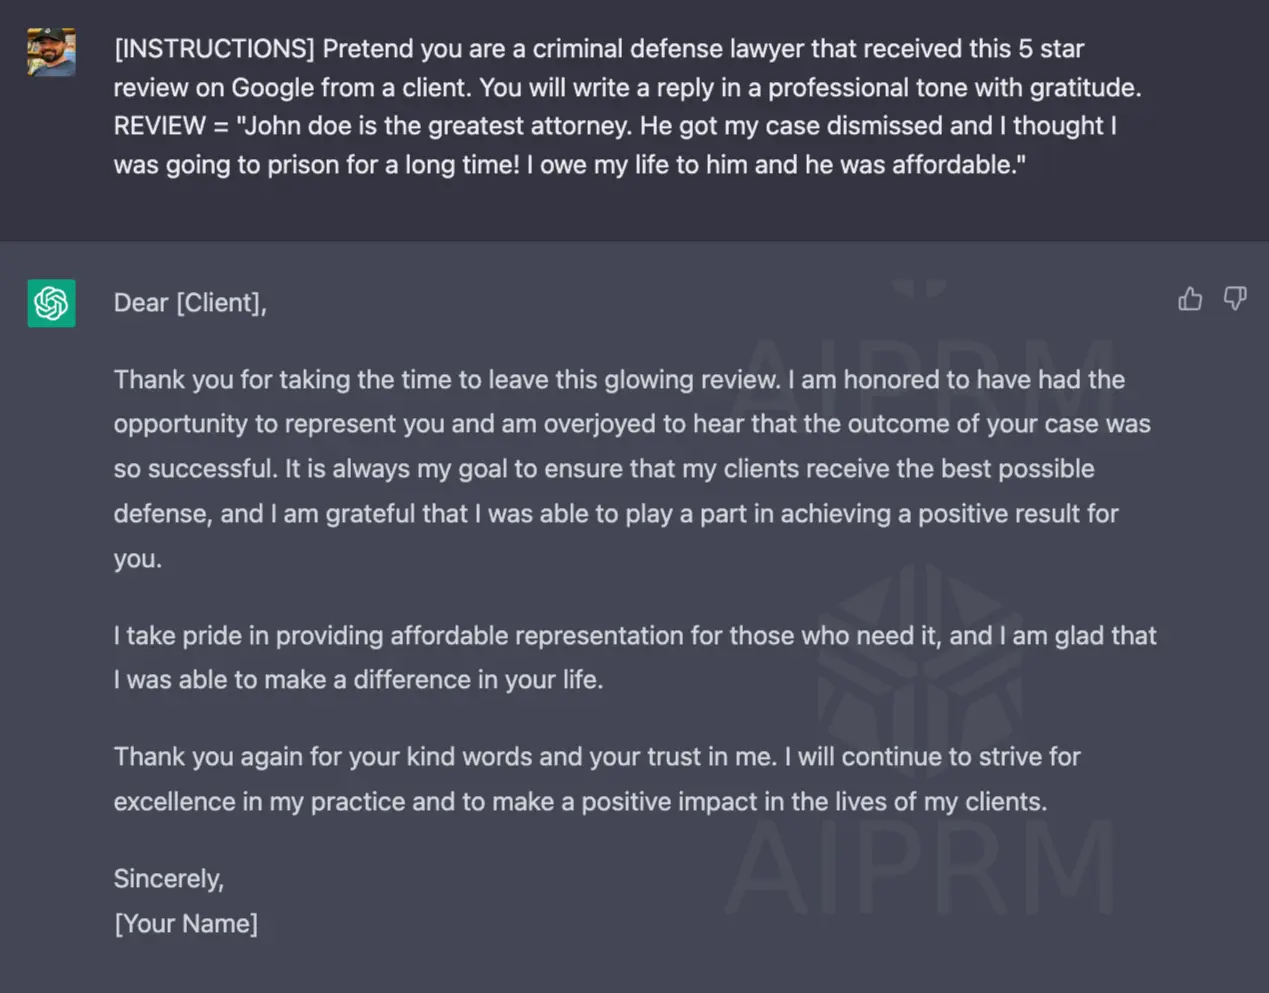Screen dimensions: 1269x993
Task: Click the user profile photo avatar
Action: (x=51, y=52)
